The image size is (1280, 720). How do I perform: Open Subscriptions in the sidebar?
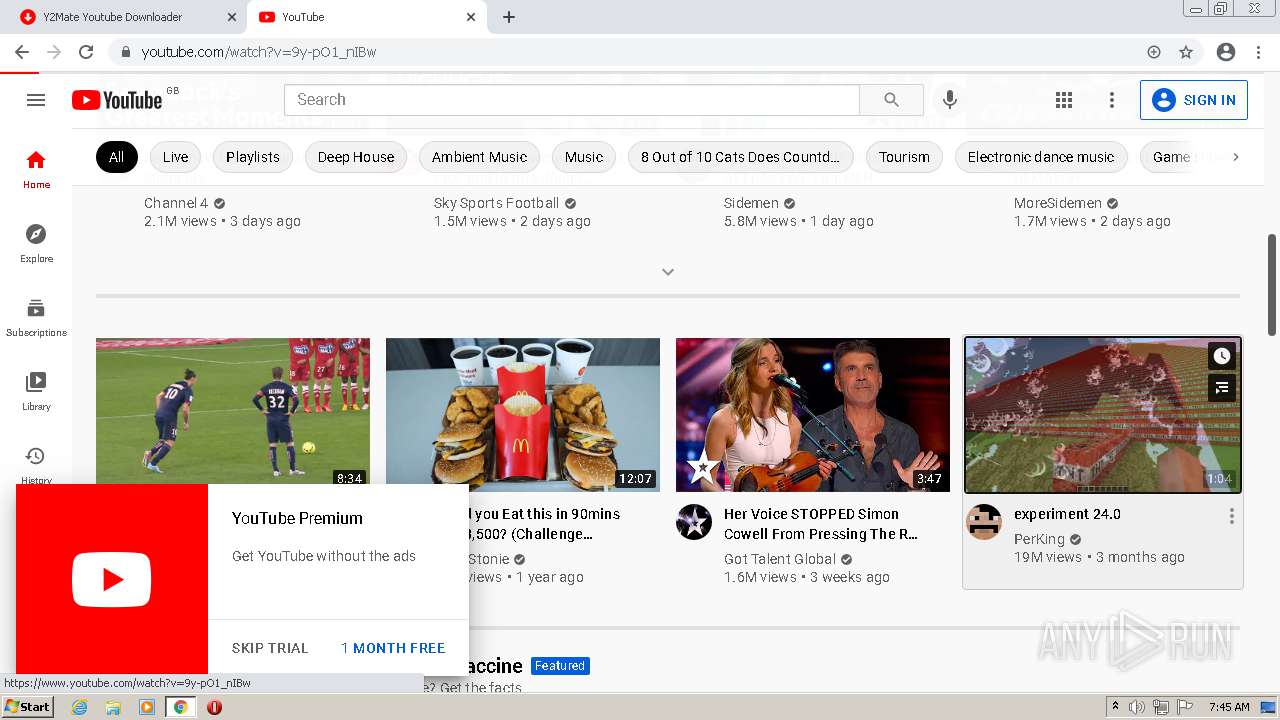36,317
